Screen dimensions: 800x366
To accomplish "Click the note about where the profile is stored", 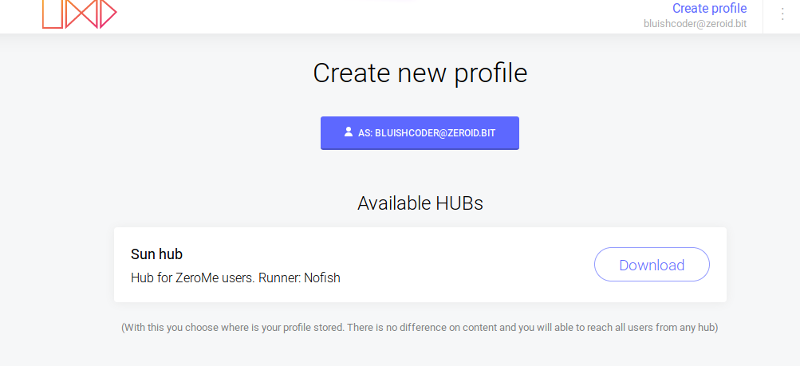I will (419, 328).
